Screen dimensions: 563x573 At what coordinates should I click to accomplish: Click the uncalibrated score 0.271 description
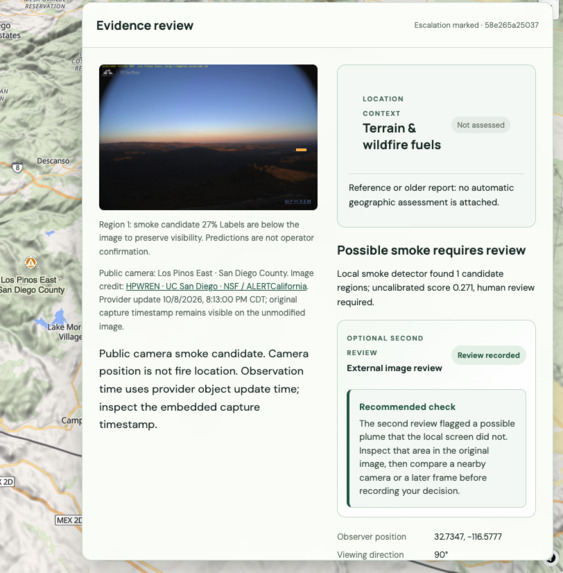click(x=435, y=288)
